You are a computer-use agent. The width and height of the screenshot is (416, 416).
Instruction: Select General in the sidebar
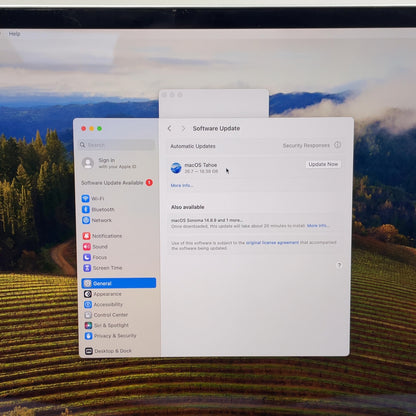(x=119, y=283)
